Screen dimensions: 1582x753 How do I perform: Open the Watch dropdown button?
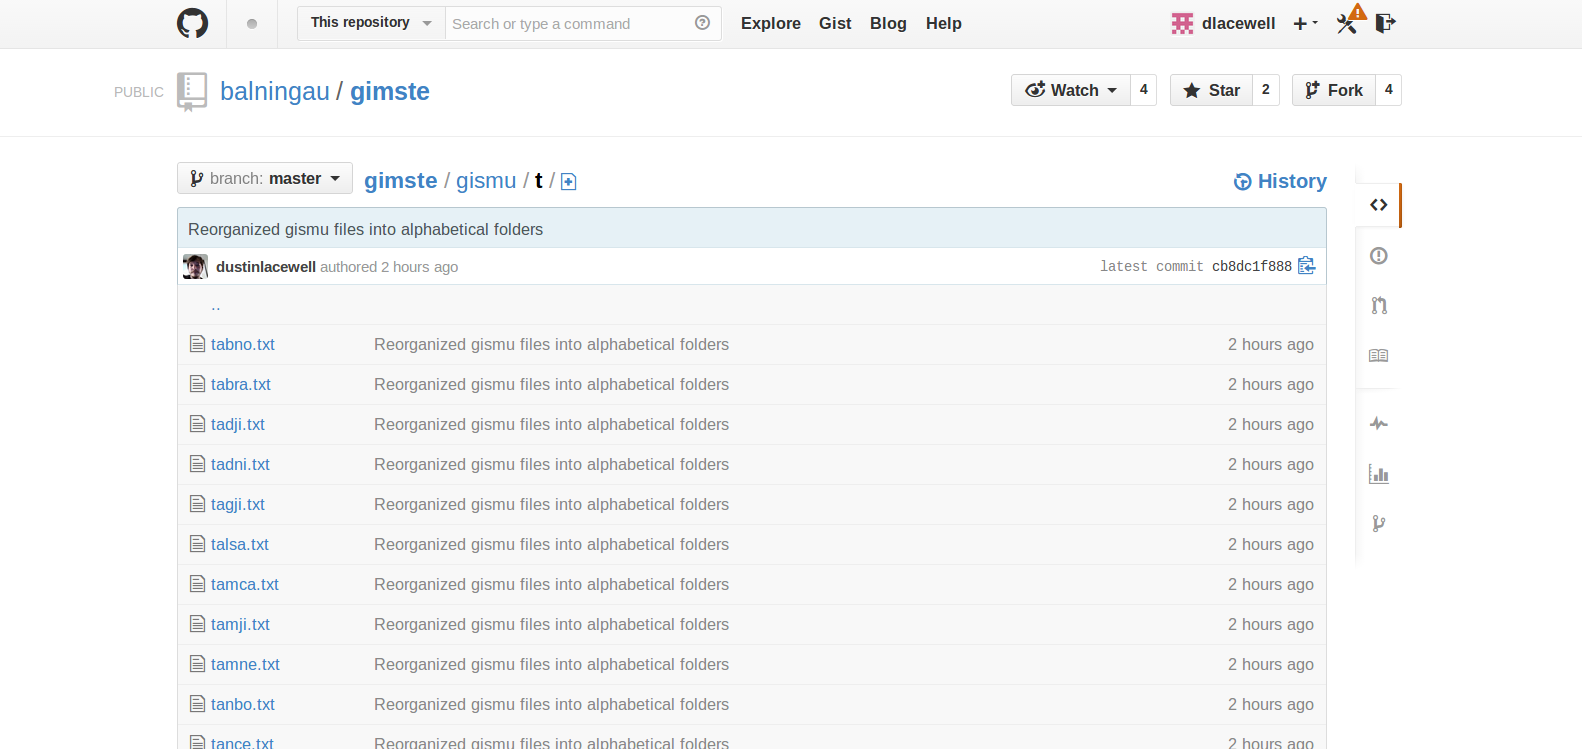coord(1071,90)
